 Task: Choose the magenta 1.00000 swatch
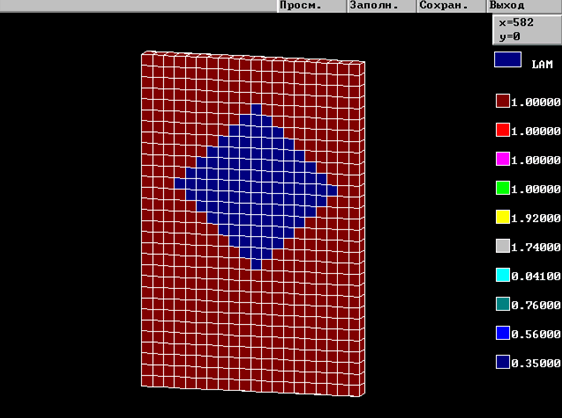[503, 159]
